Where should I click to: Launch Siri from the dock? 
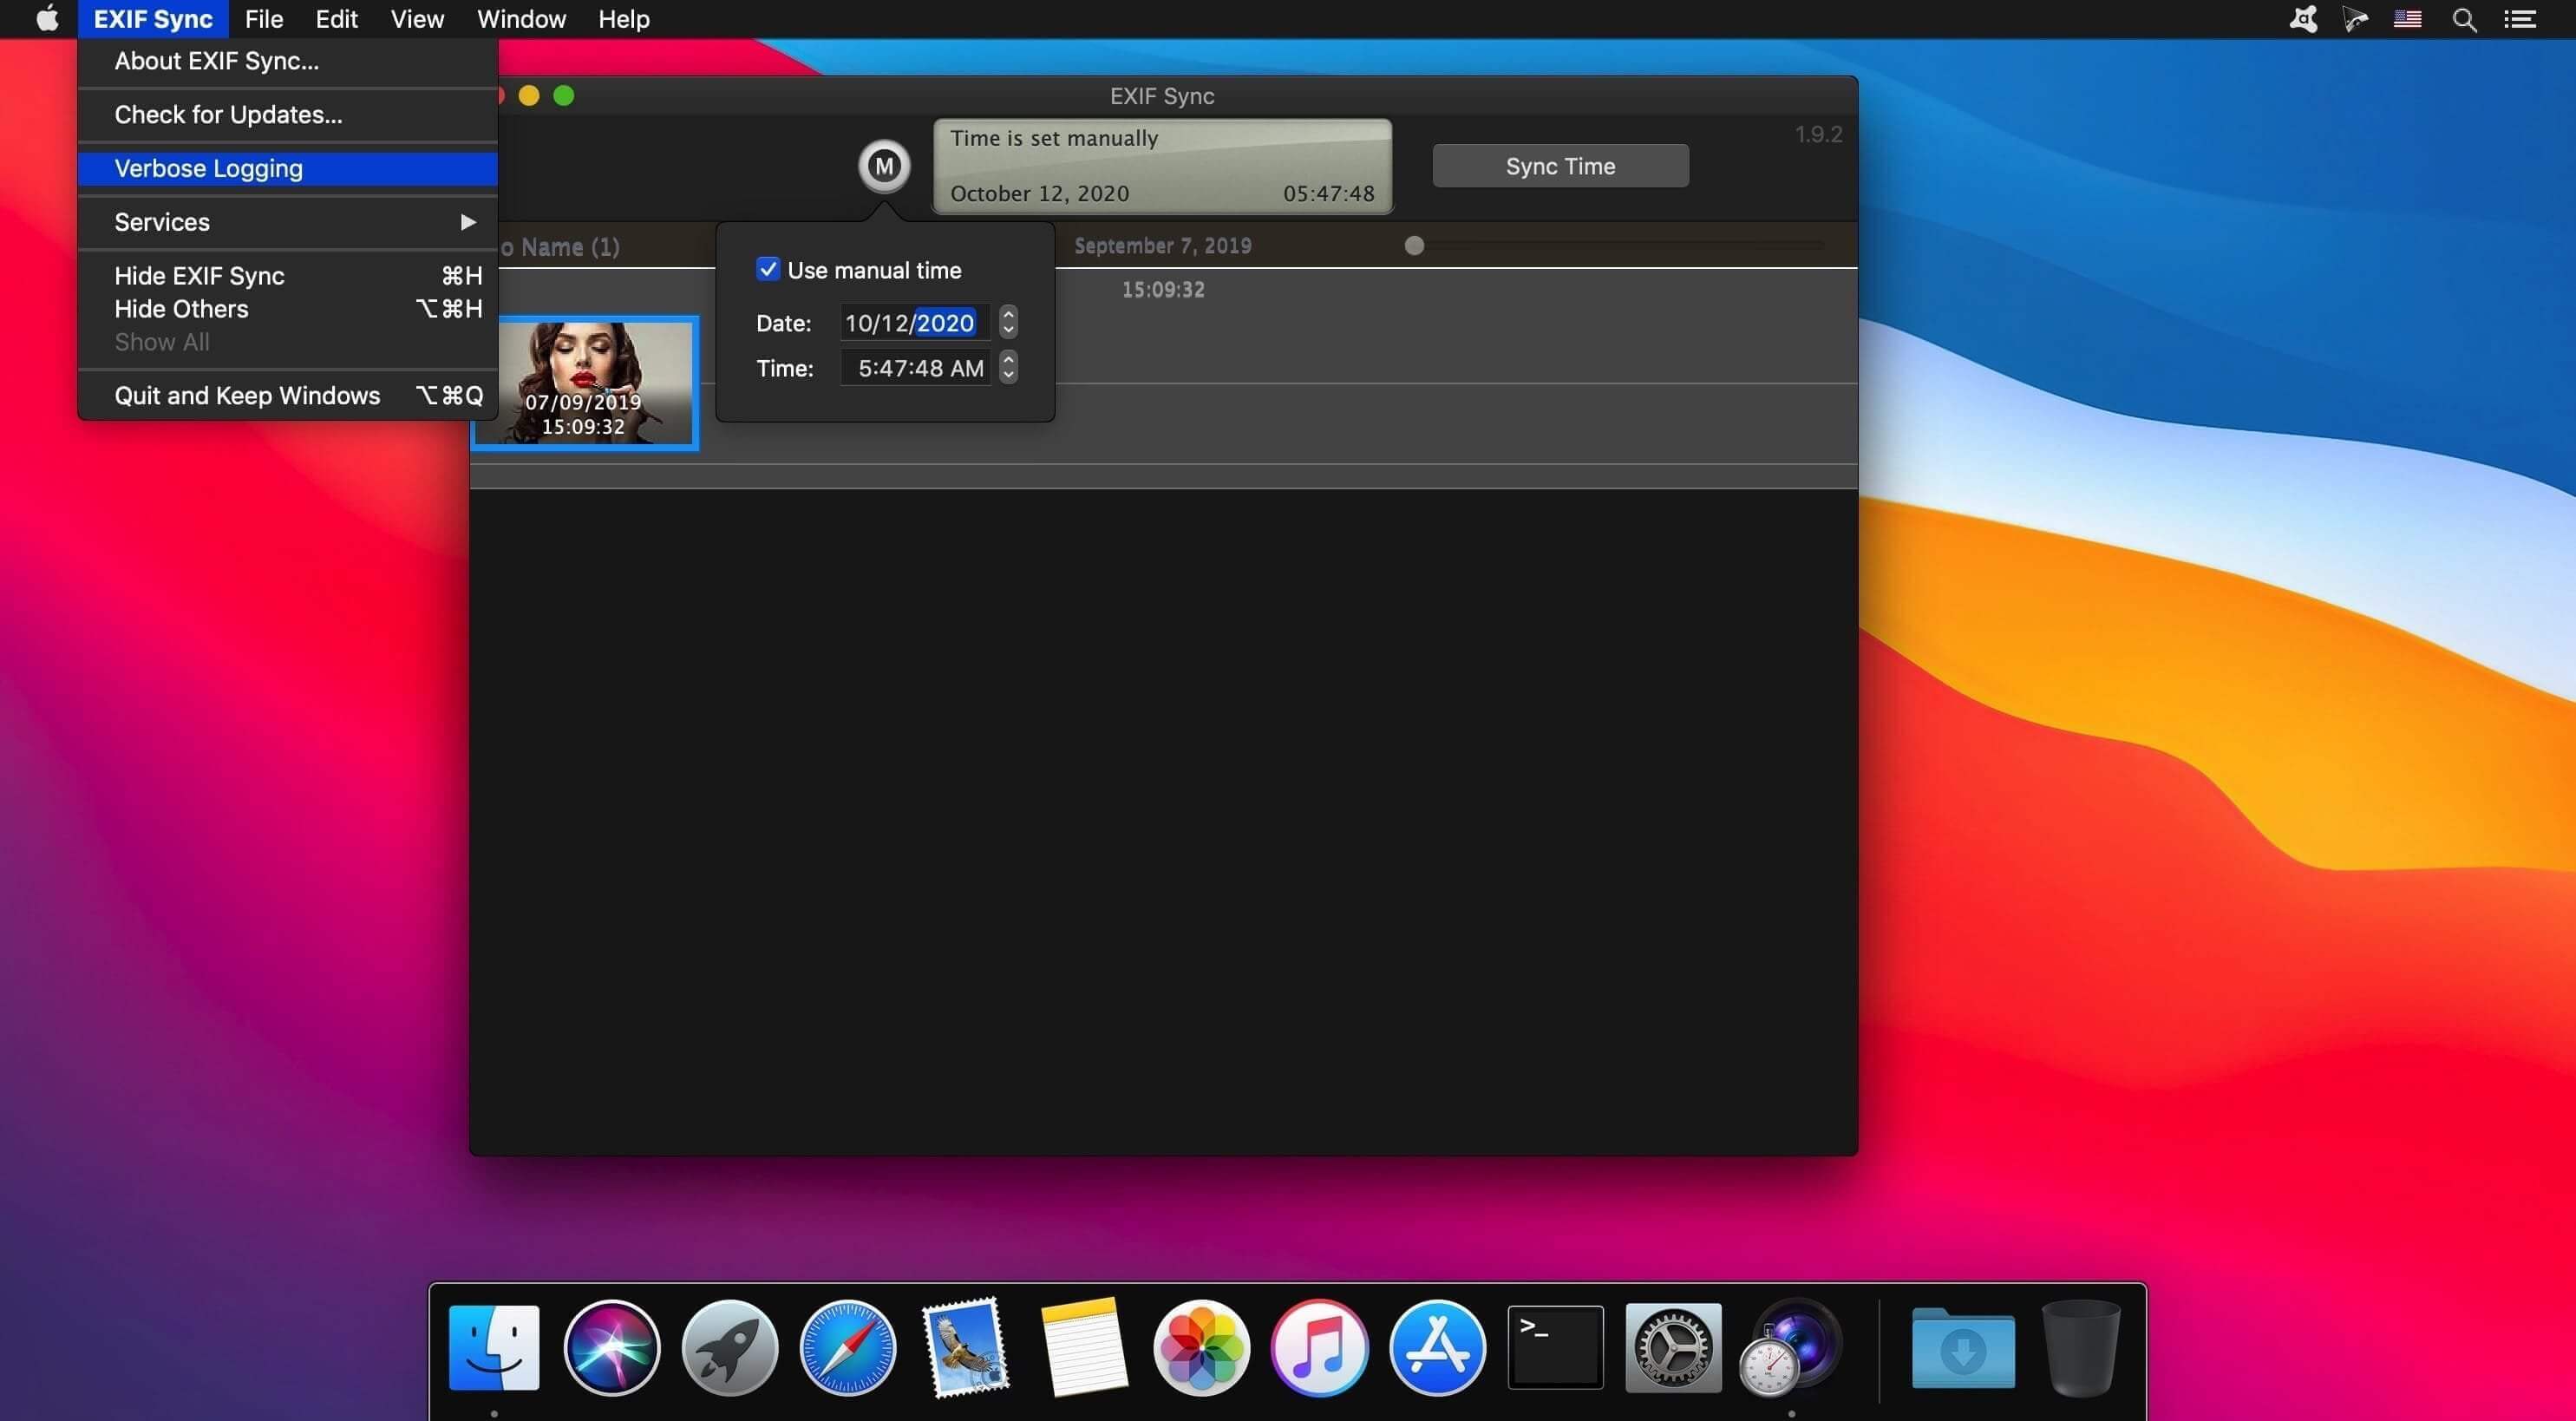click(x=611, y=1347)
